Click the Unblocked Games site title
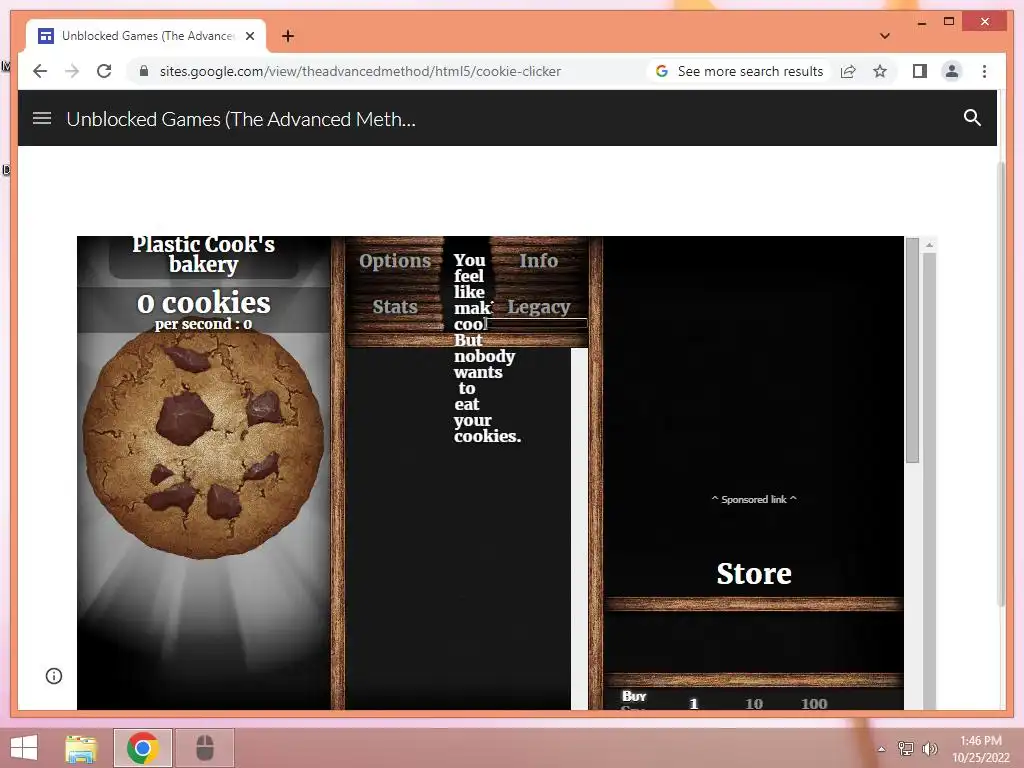 240,119
